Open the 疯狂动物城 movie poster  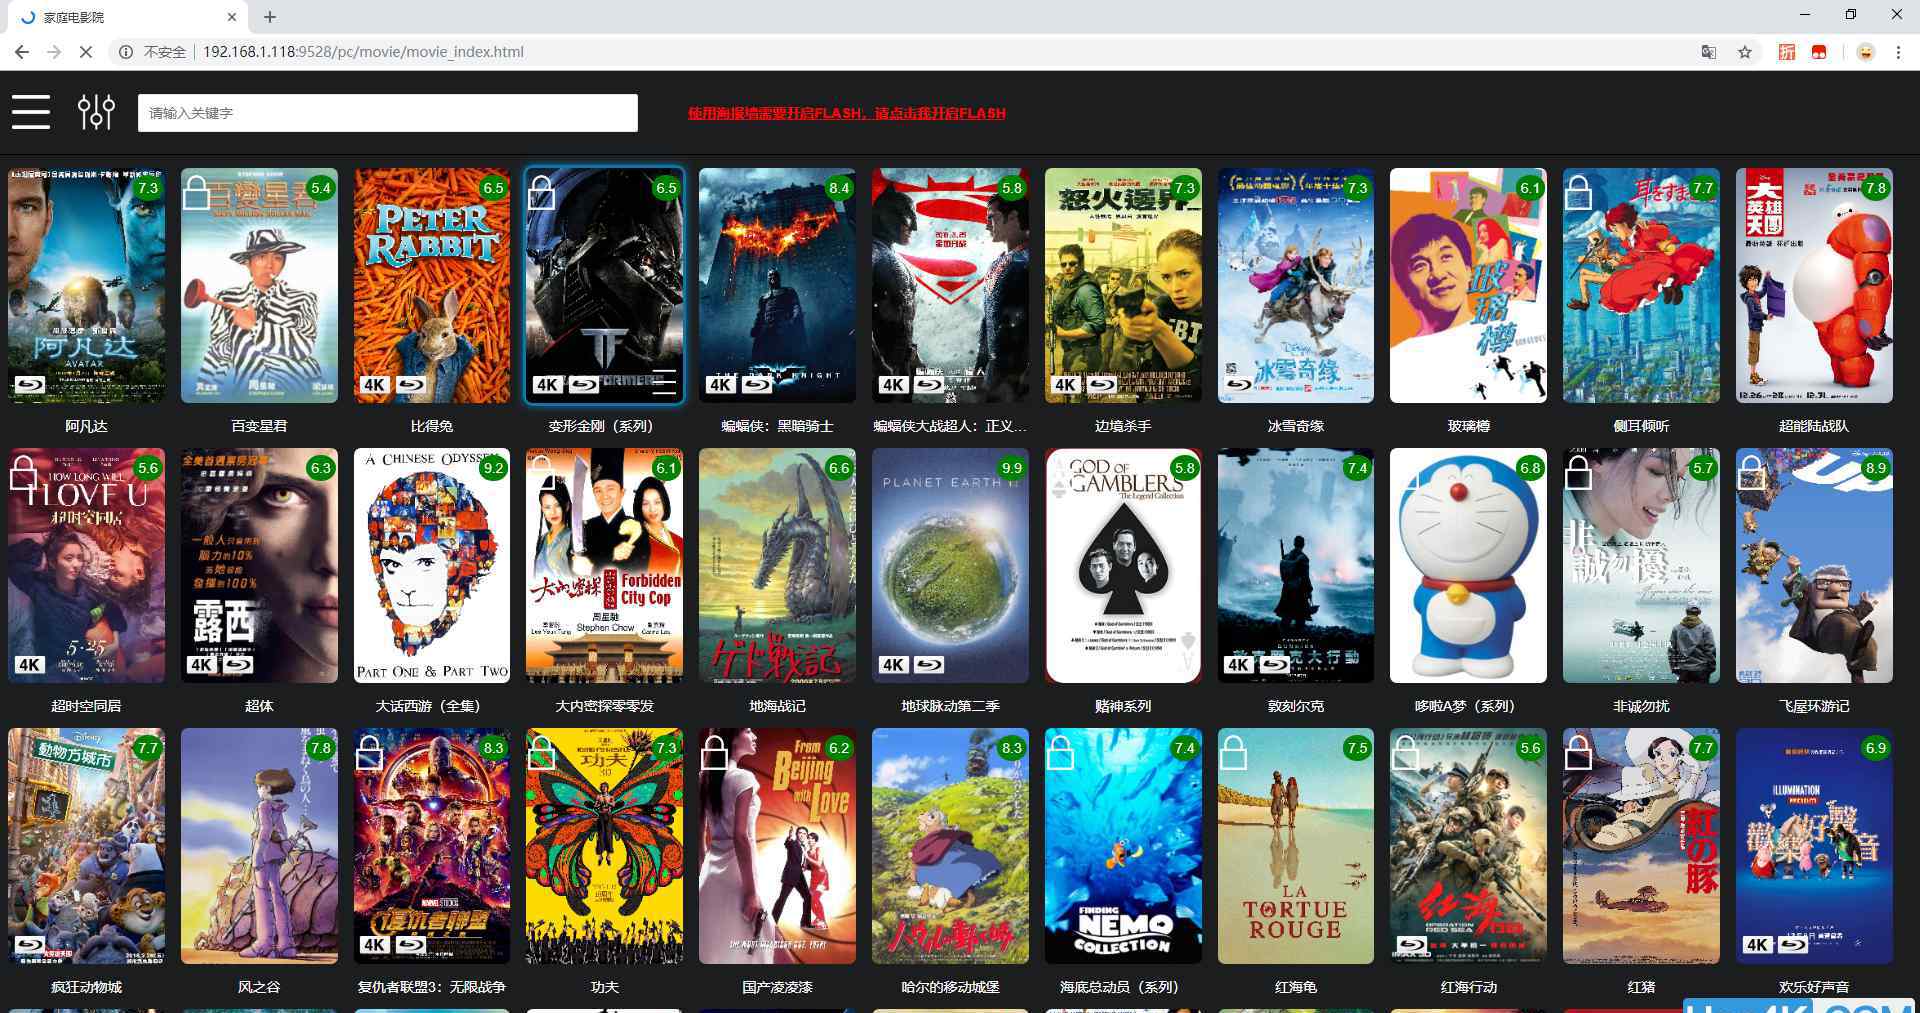coord(86,846)
